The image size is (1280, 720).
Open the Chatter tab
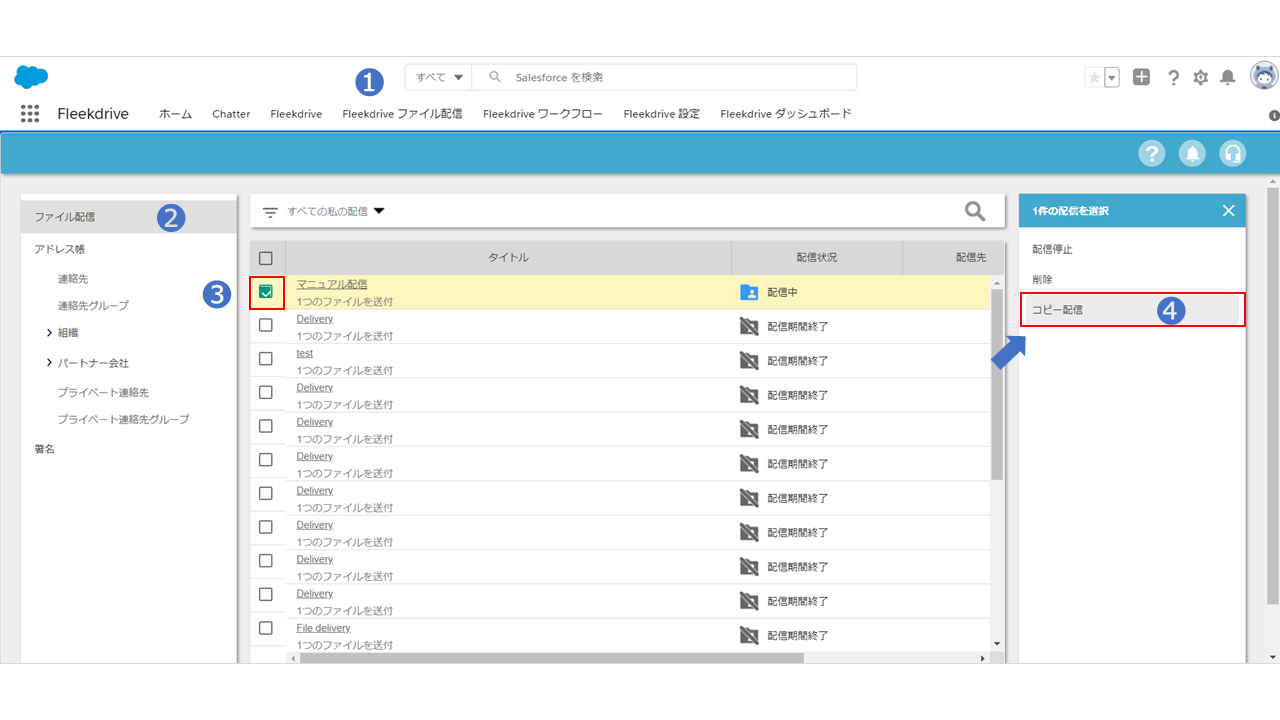click(231, 114)
